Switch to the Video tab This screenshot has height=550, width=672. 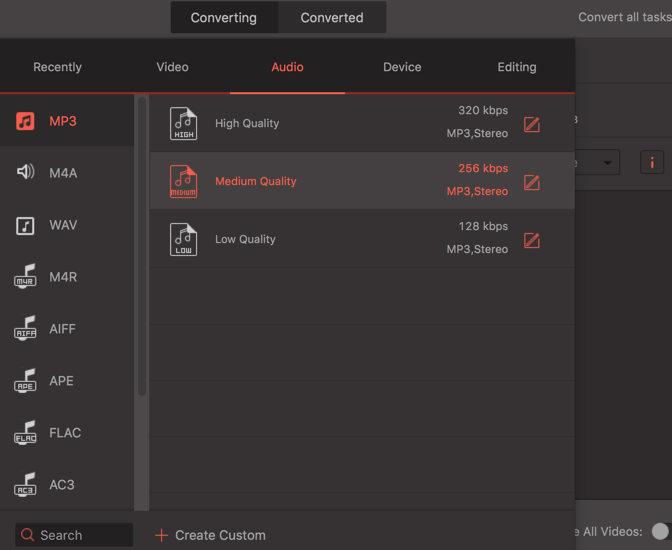point(172,67)
